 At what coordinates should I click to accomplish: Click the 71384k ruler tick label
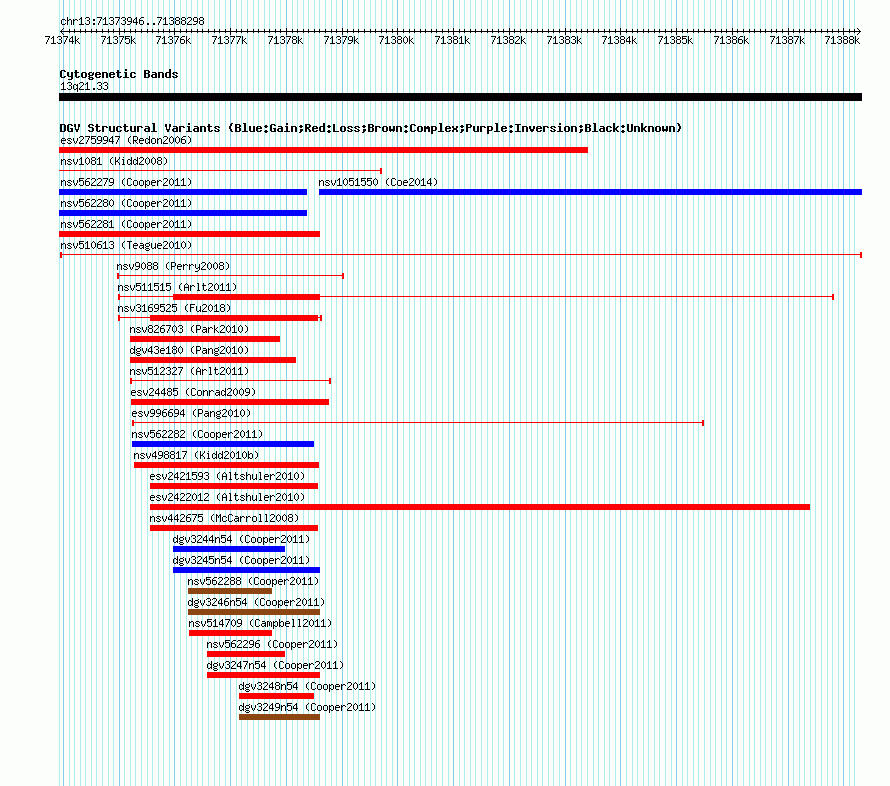[x=619, y=40]
